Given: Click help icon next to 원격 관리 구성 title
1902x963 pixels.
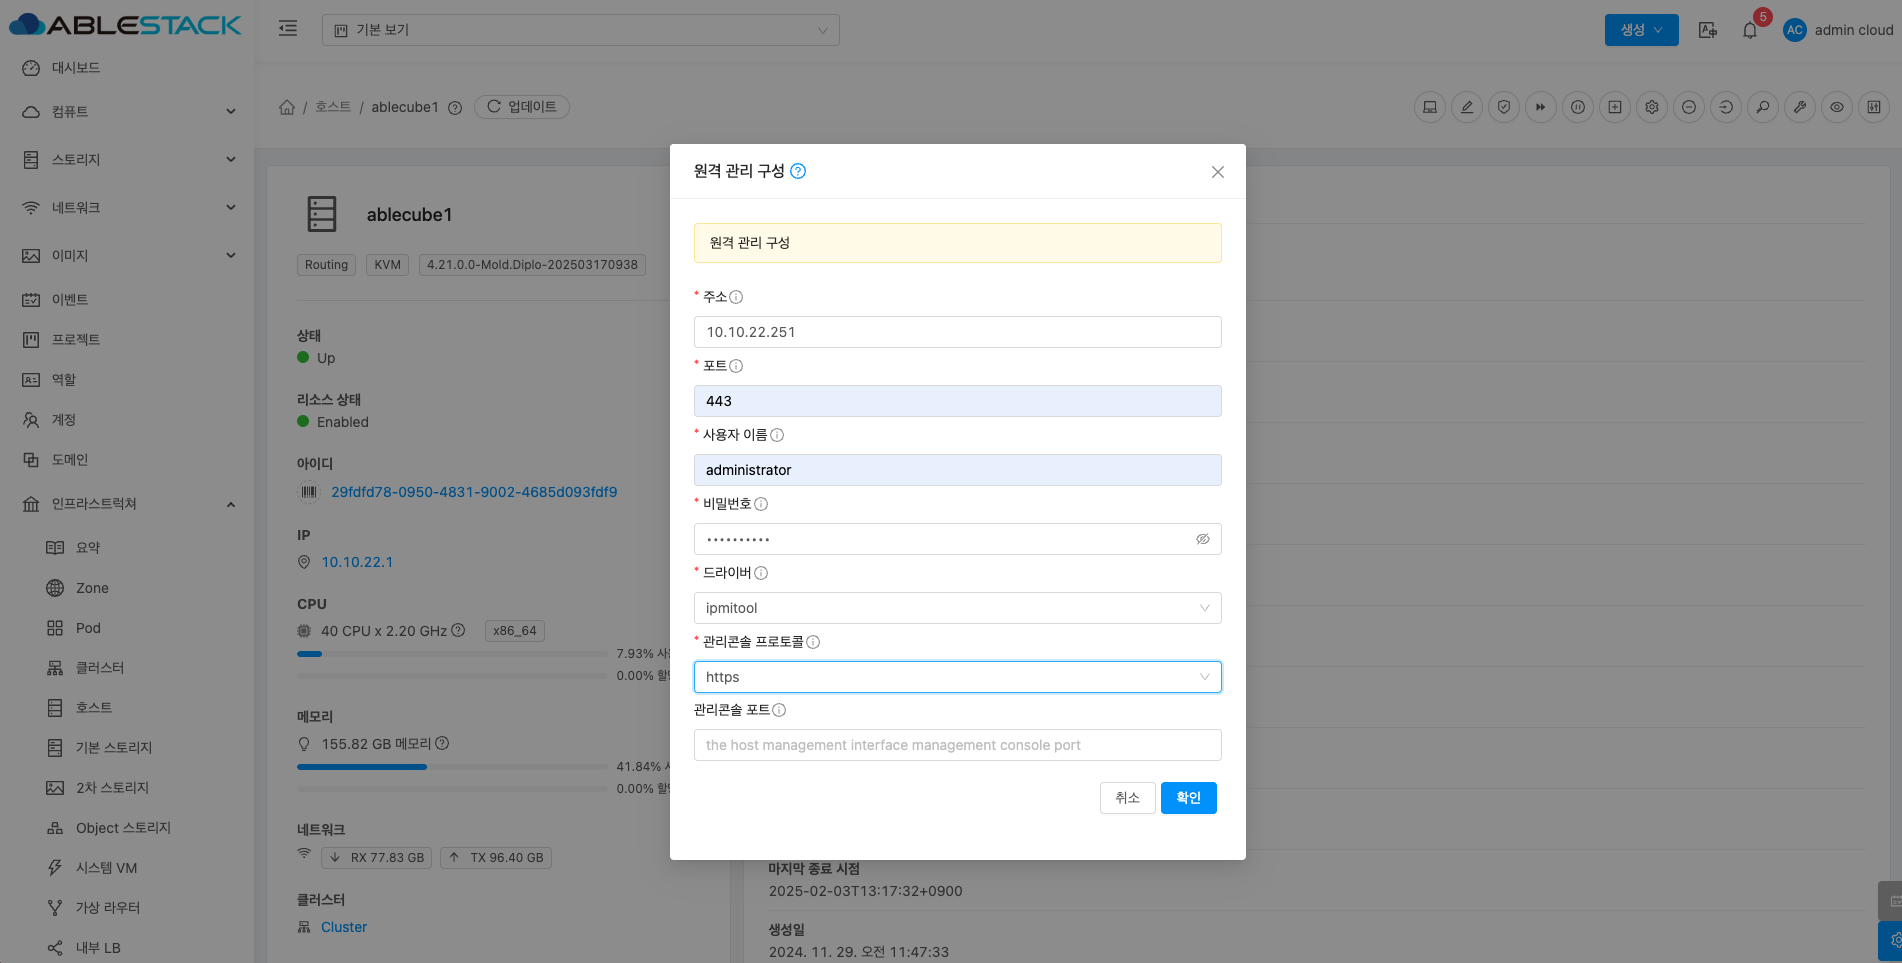Looking at the screenshot, I should pyautogui.click(x=798, y=171).
